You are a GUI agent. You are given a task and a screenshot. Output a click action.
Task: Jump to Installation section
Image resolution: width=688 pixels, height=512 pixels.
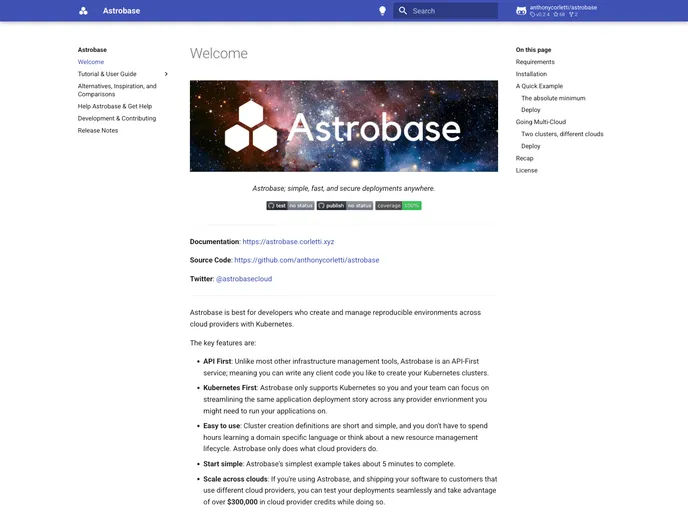[x=531, y=74]
